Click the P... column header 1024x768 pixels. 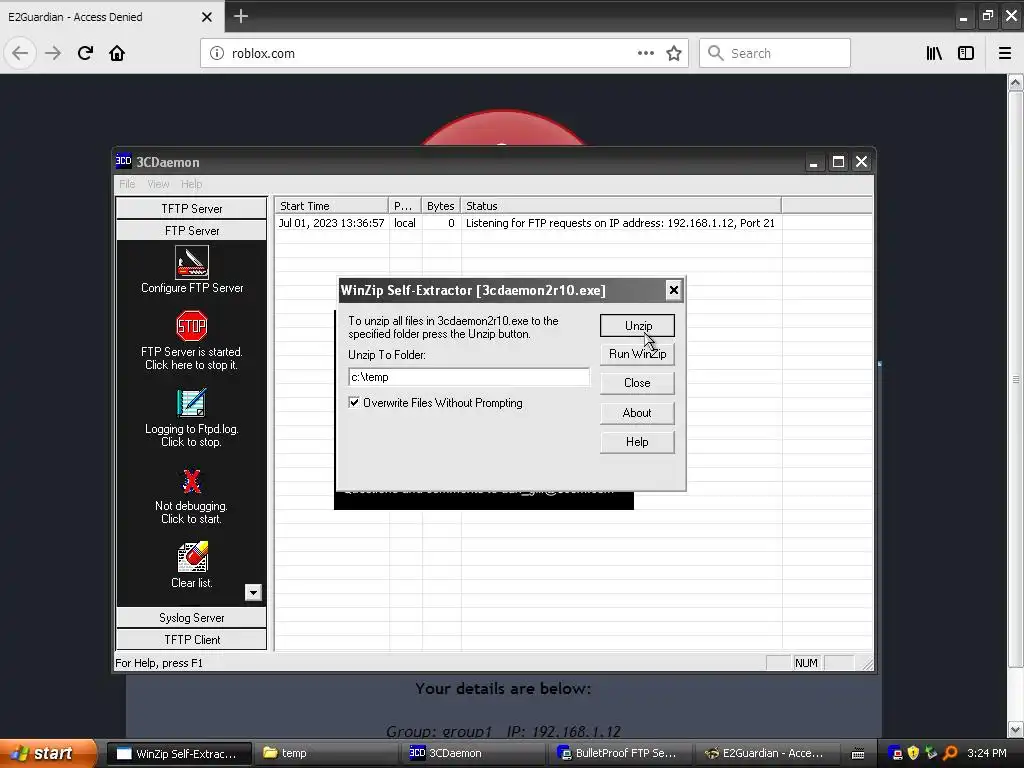pyautogui.click(x=404, y=206)
